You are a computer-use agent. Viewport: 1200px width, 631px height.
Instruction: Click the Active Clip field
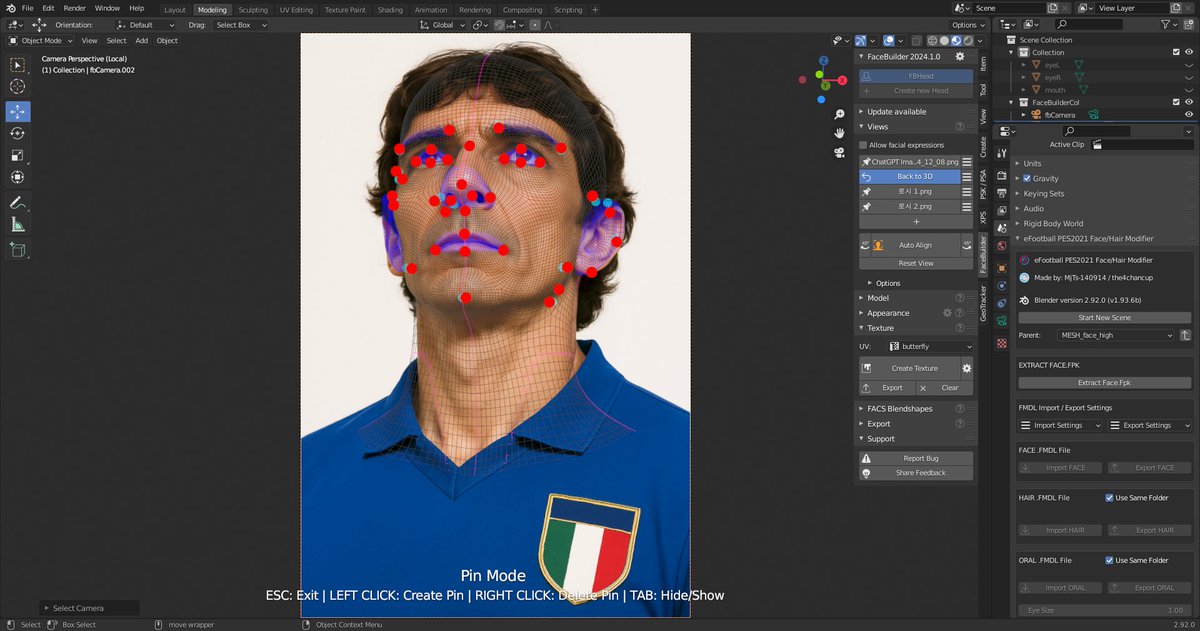click(1140, 144)
